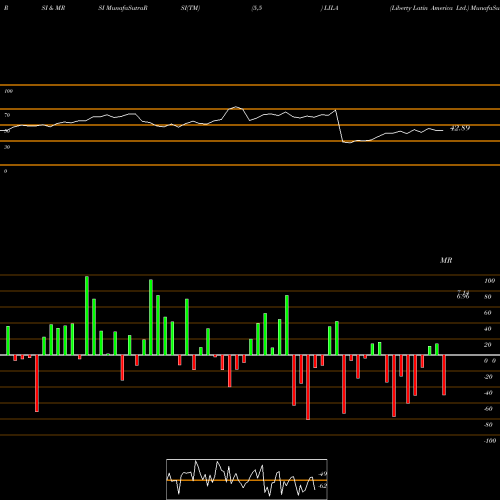Click the '(5,5' parameter text
The image size is (500, 500).
pos(257,8)
